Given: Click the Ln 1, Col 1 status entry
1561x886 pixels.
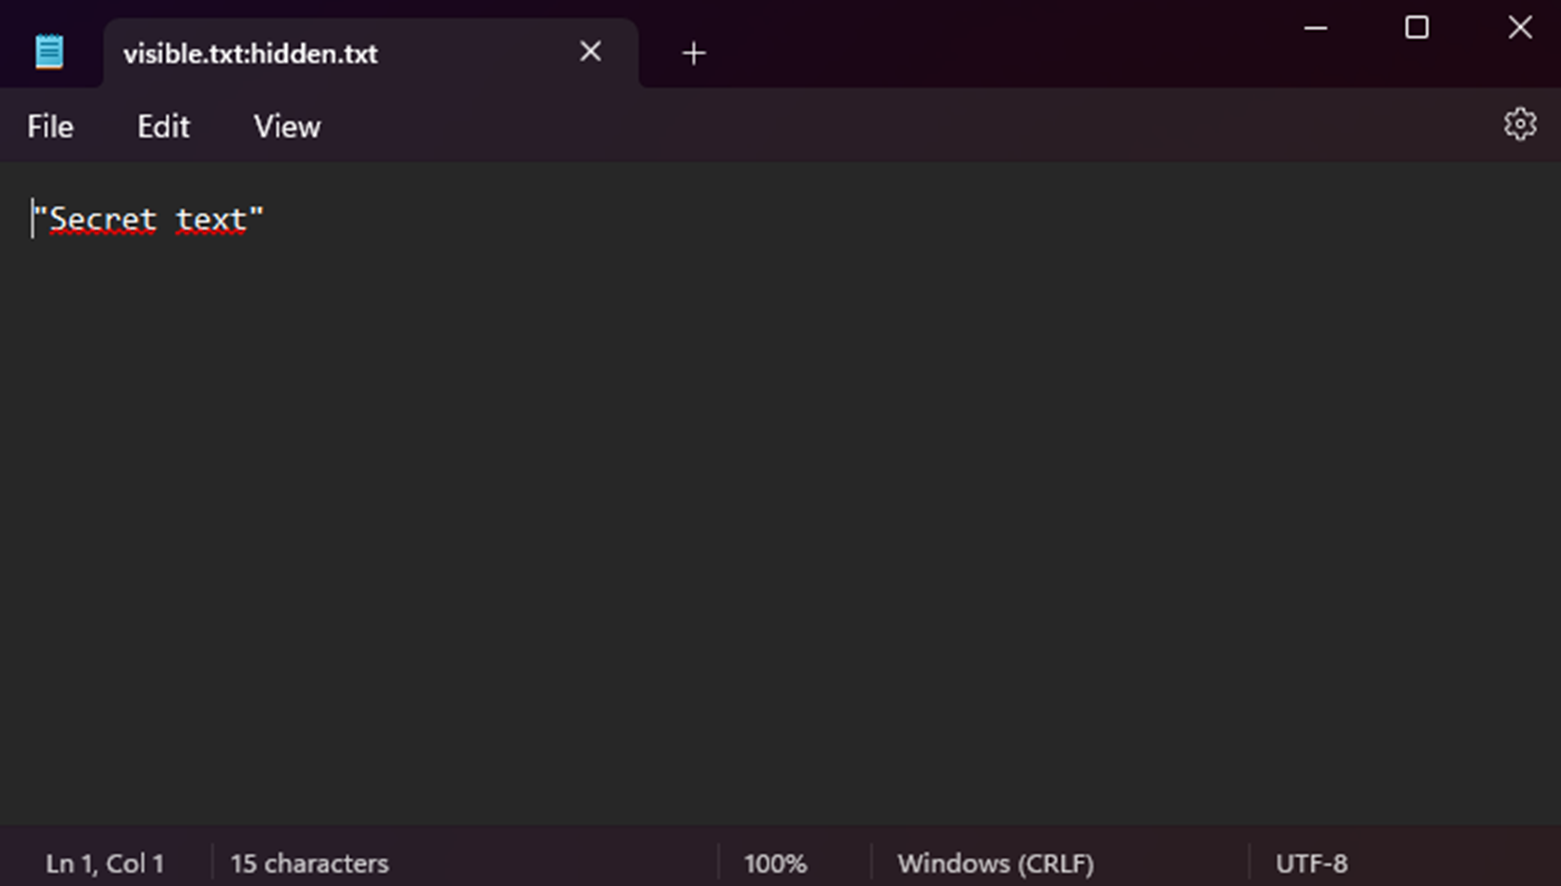Looking at the screenshot, I should 105,863.
